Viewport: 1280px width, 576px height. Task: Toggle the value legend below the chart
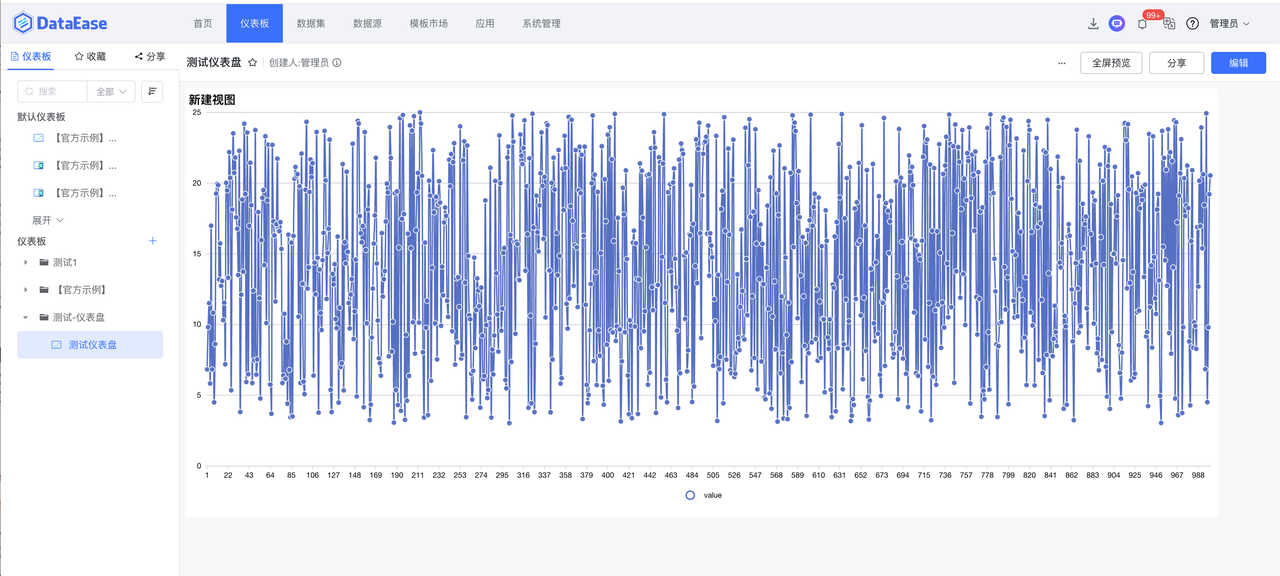(x=702, y=494)
